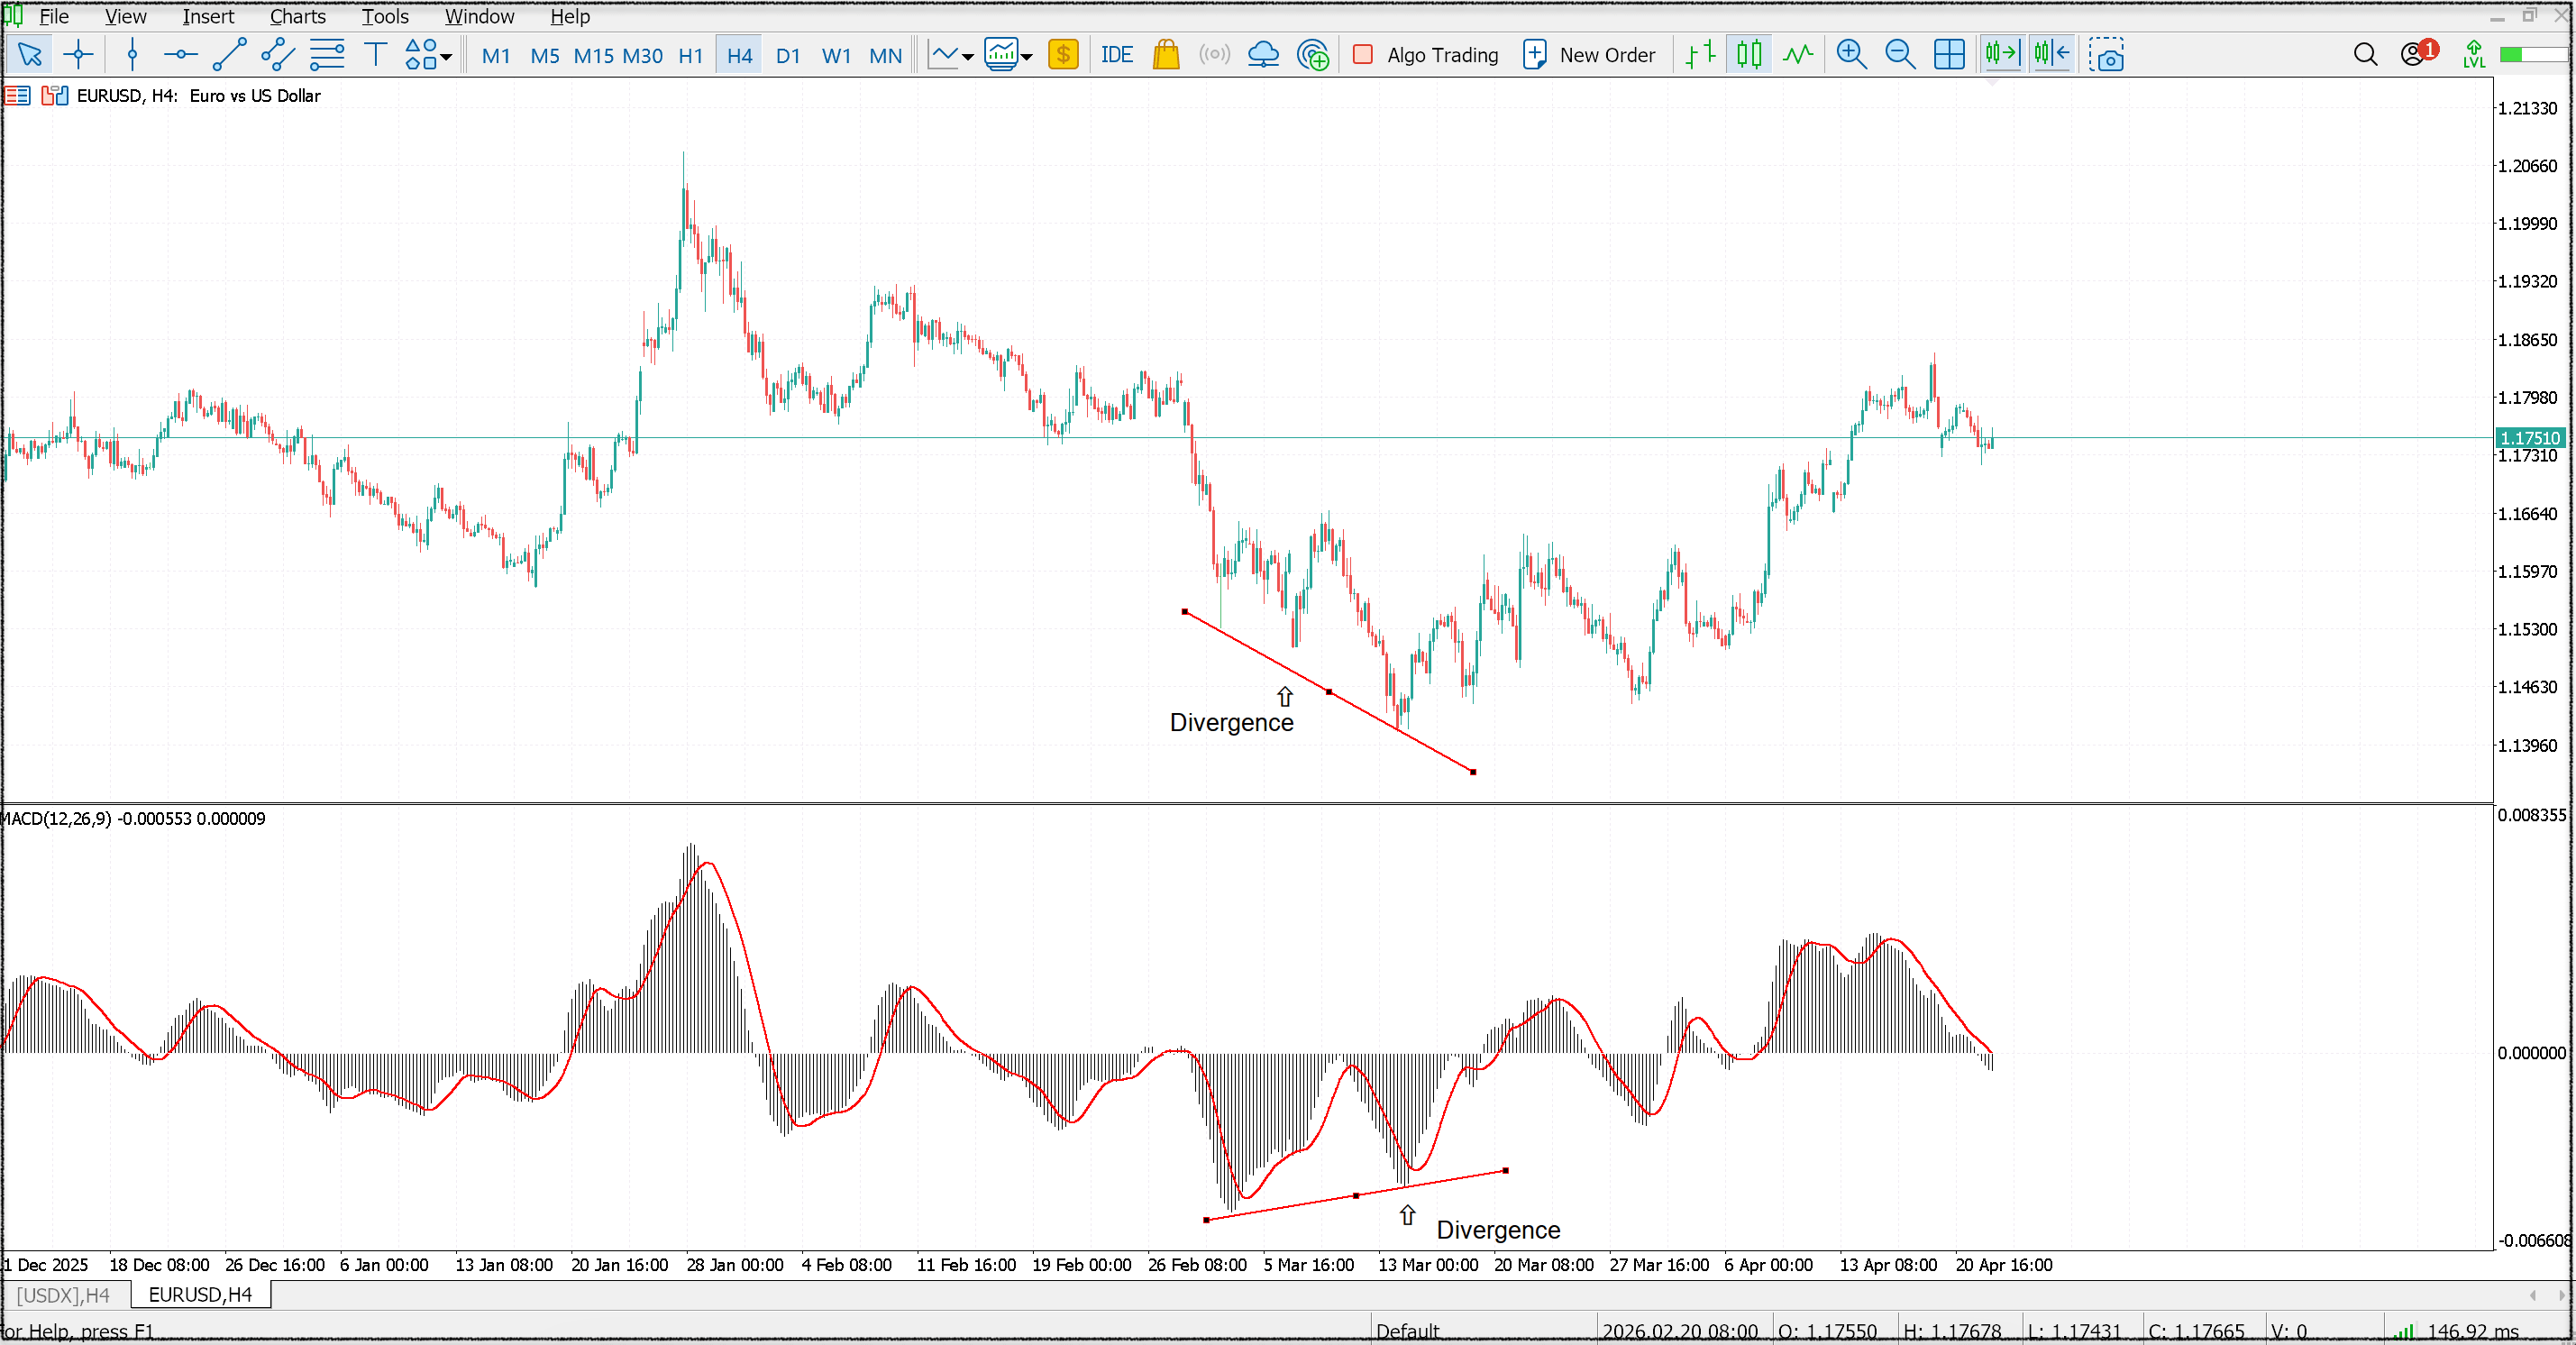This screenshot has height=1345, width=2576.
Task: Open the chart templates dropdown
Action: coord(1008,55)
